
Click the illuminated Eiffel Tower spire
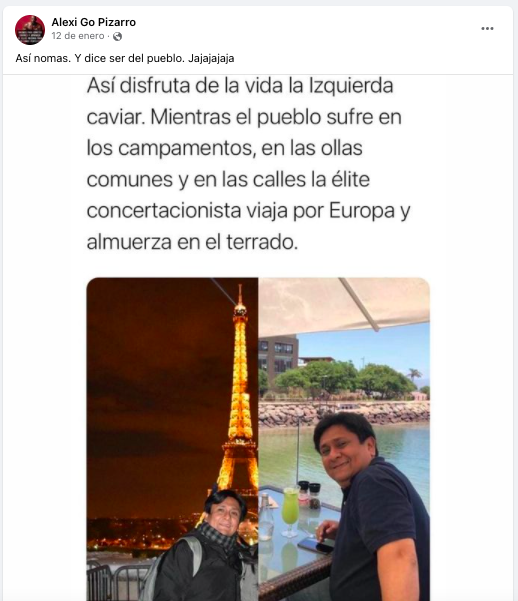pyautogui.click(x=240, y=303)
